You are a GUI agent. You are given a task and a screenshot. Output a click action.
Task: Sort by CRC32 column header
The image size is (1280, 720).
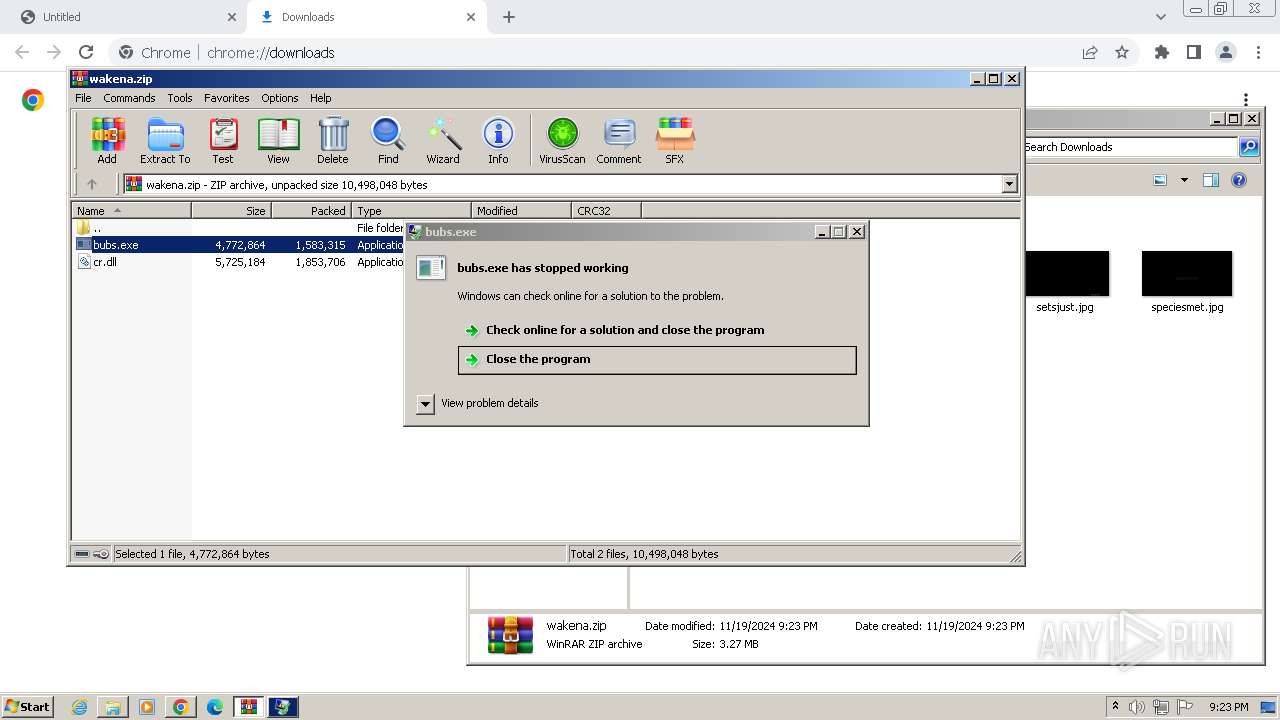coord(606,210)
